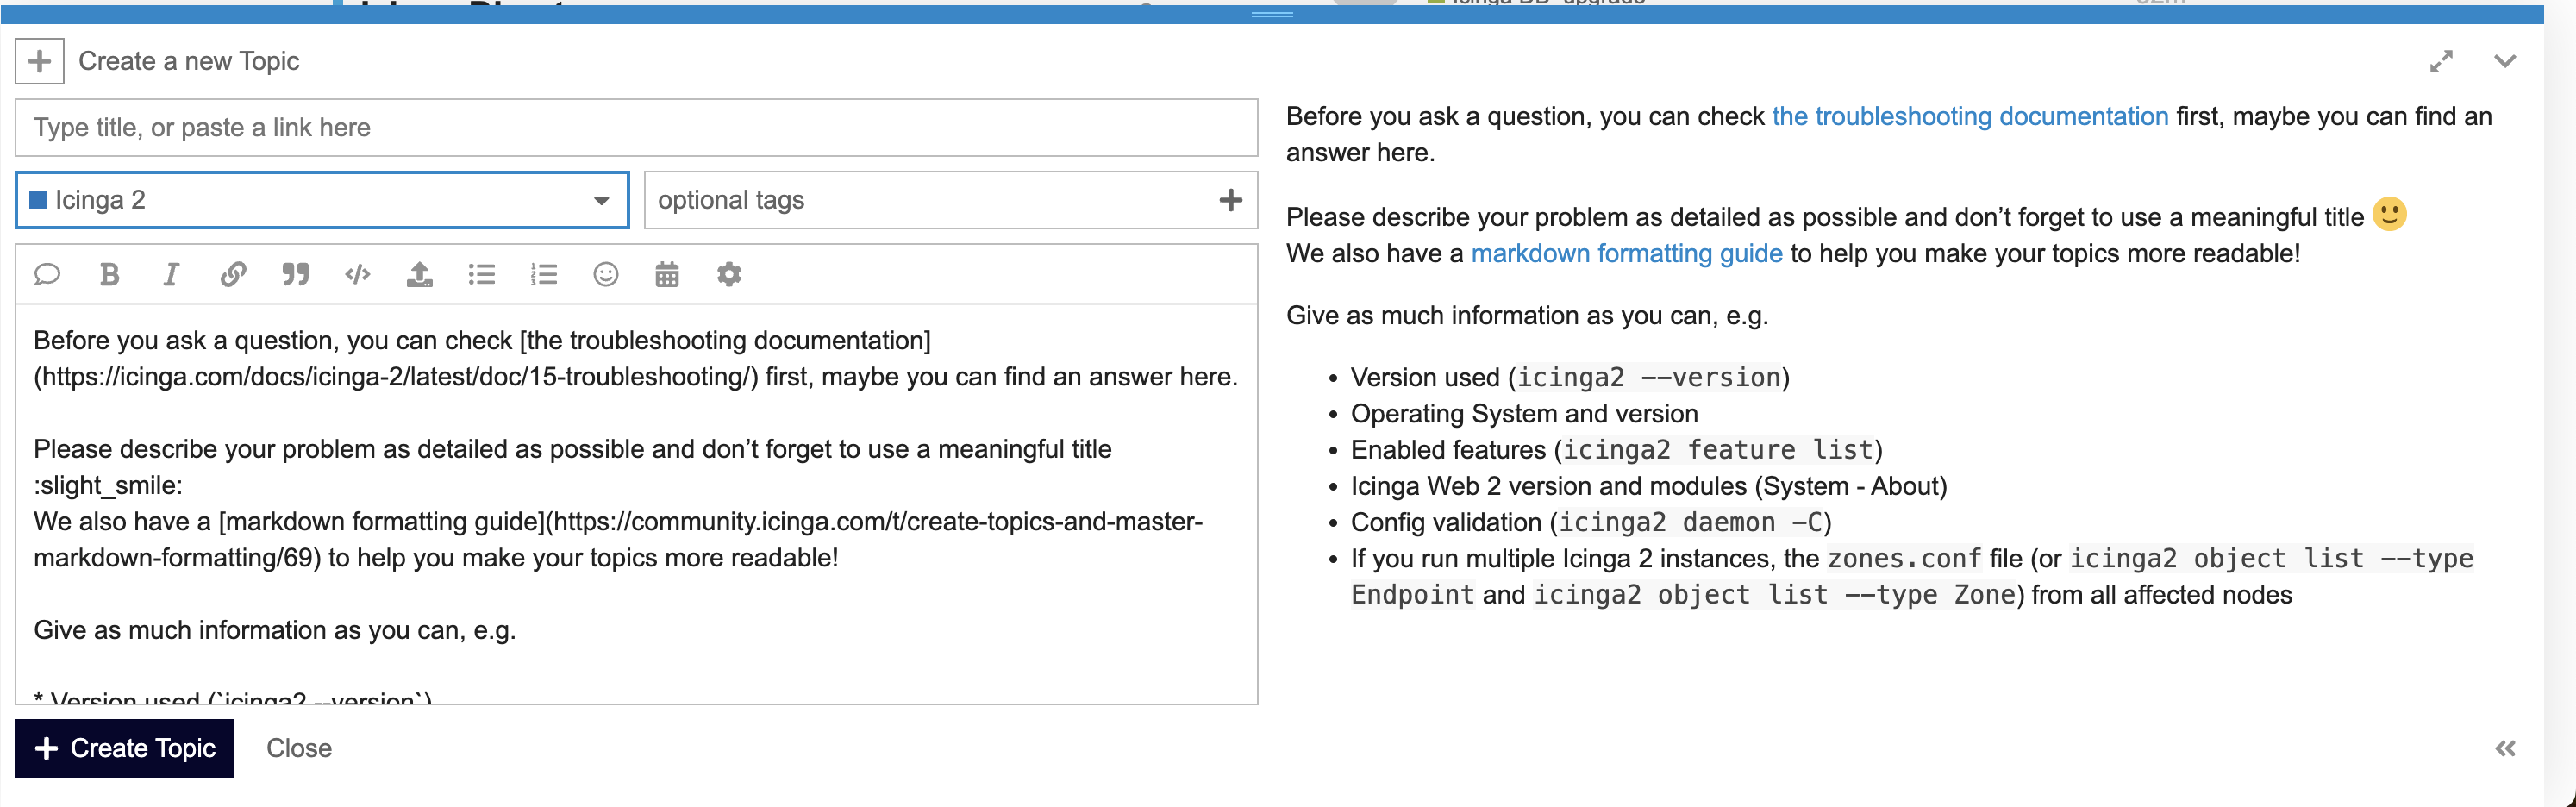Toggle the reply-type speech bubble icon
This screenshot has height=807, width=2576.
[47, 274]
